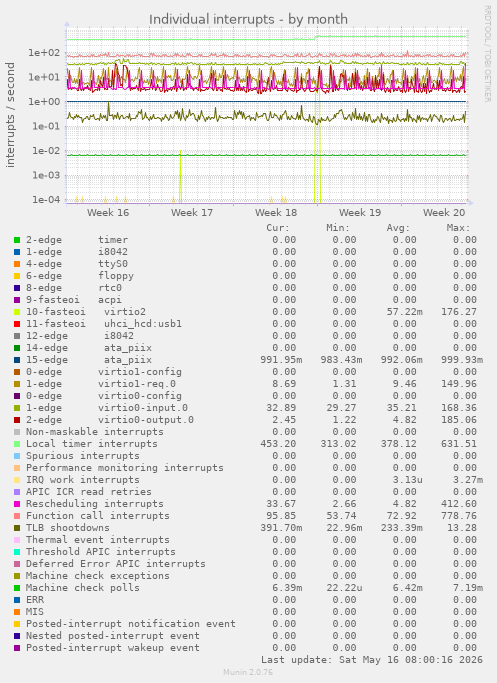Click the RRDTOOL / TOBI OETIKER watermark

point(487,54)
